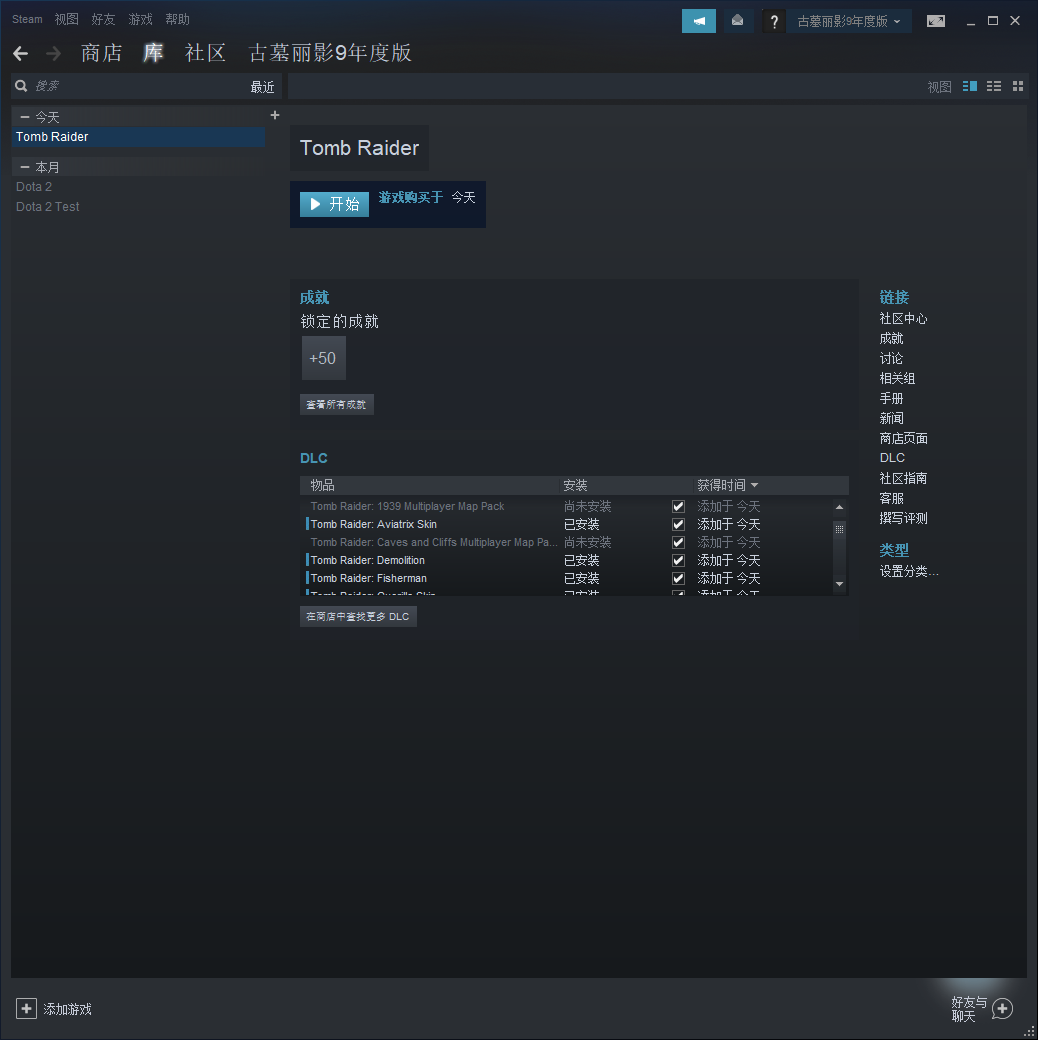Open the 帮助 menu
Screen dimensions: 1038x1040
click(178, 19)
